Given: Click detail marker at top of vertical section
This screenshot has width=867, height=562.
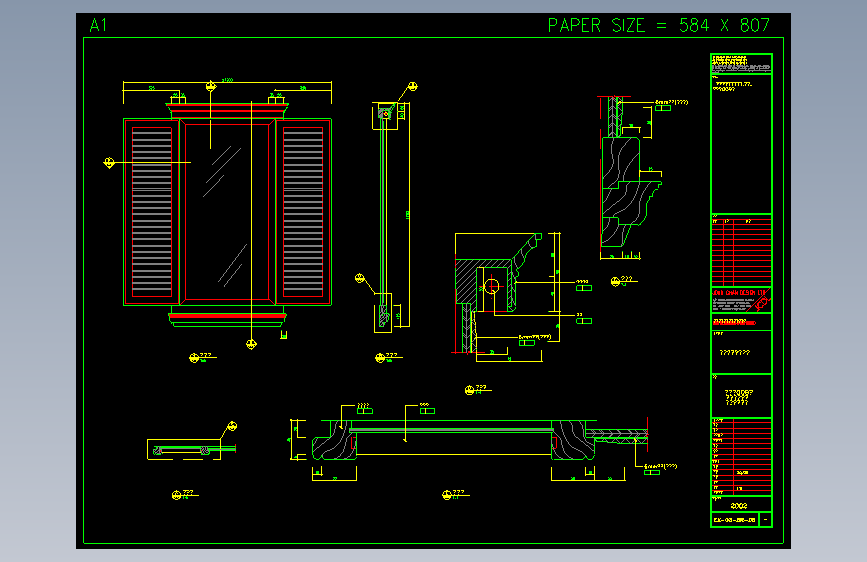Looking at the screenshot, I should coord(412,87).
